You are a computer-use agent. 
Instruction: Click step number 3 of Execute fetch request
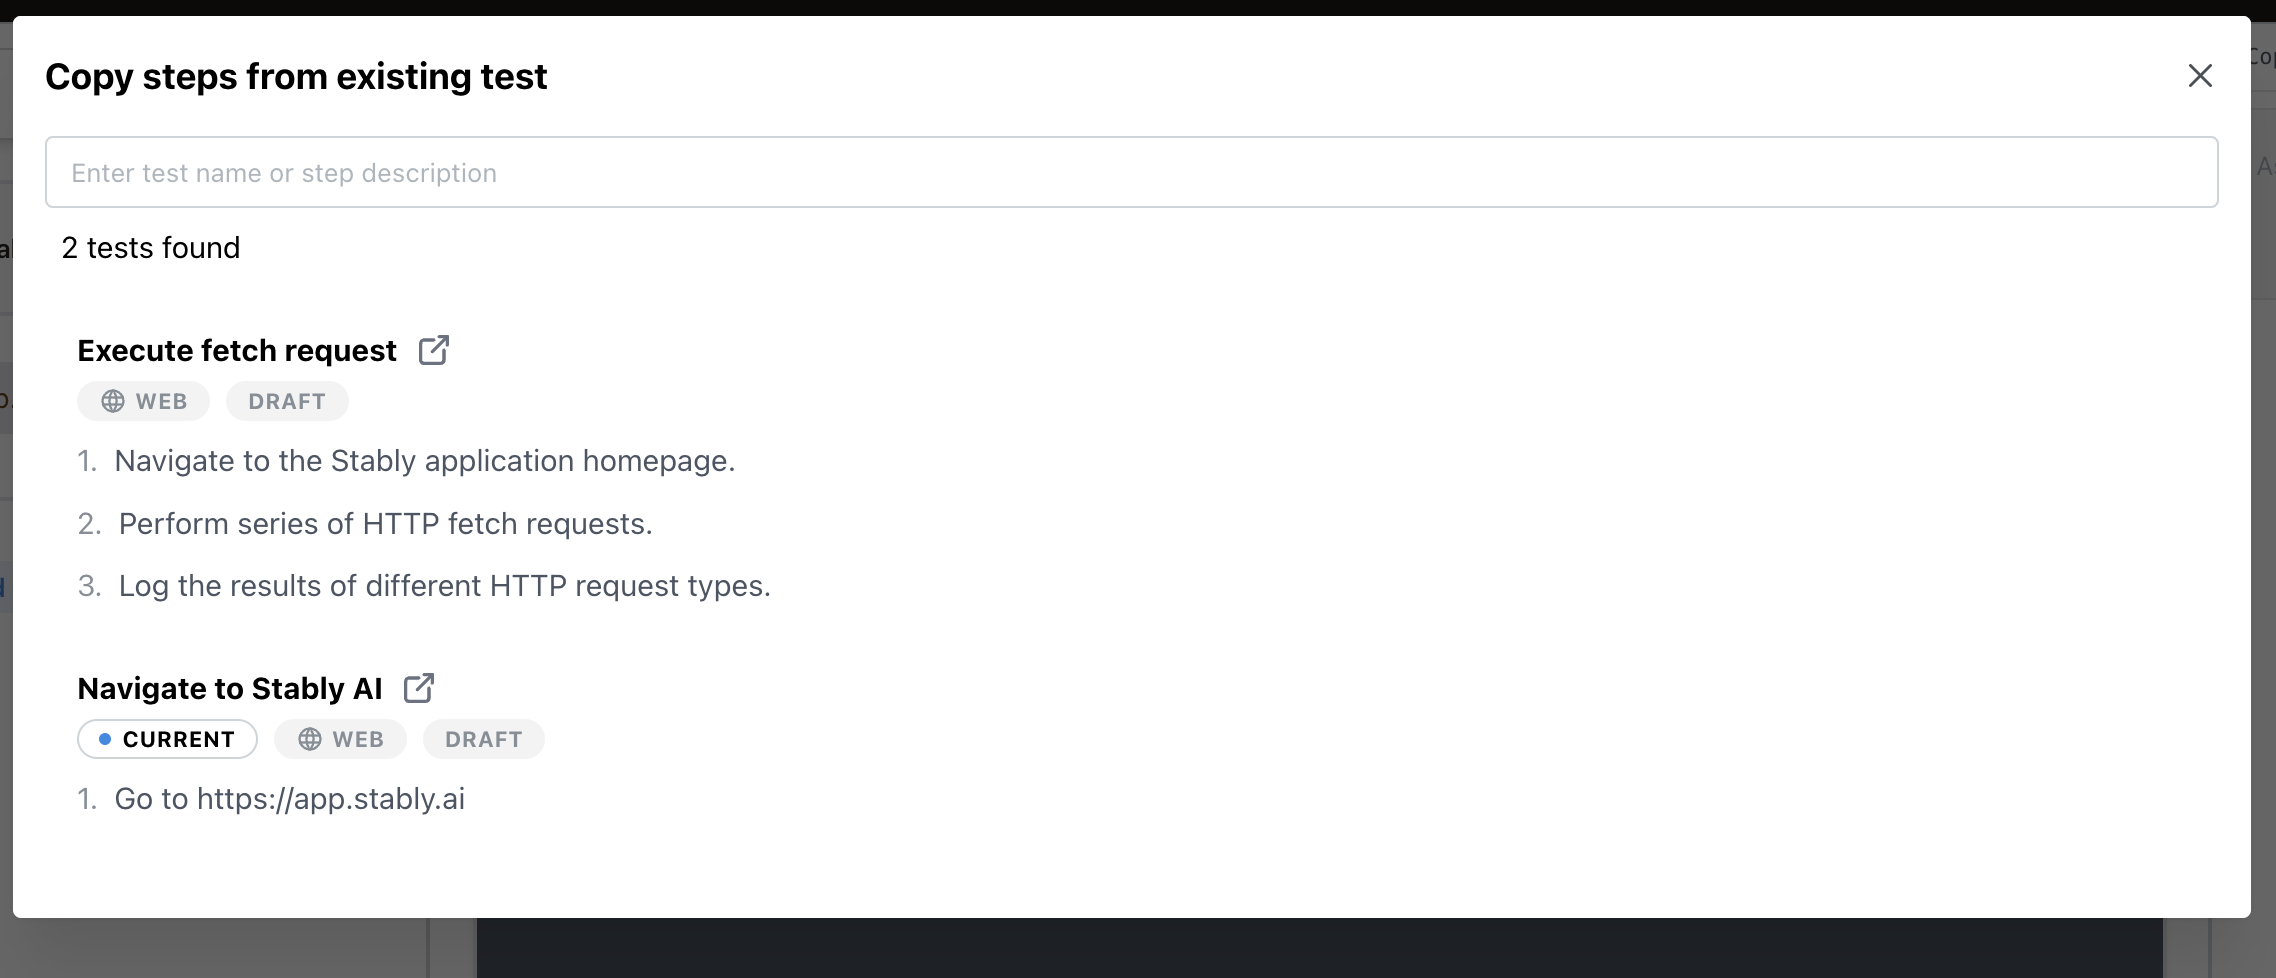click(89, 586)
